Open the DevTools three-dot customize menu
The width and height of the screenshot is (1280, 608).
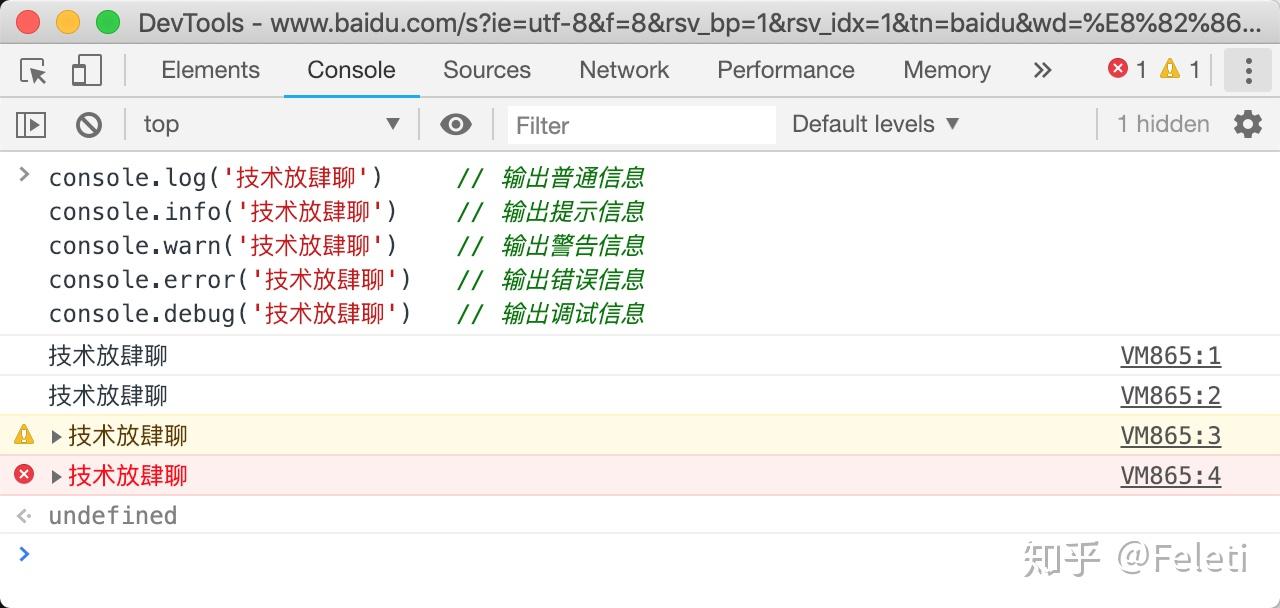point(1248,70)
